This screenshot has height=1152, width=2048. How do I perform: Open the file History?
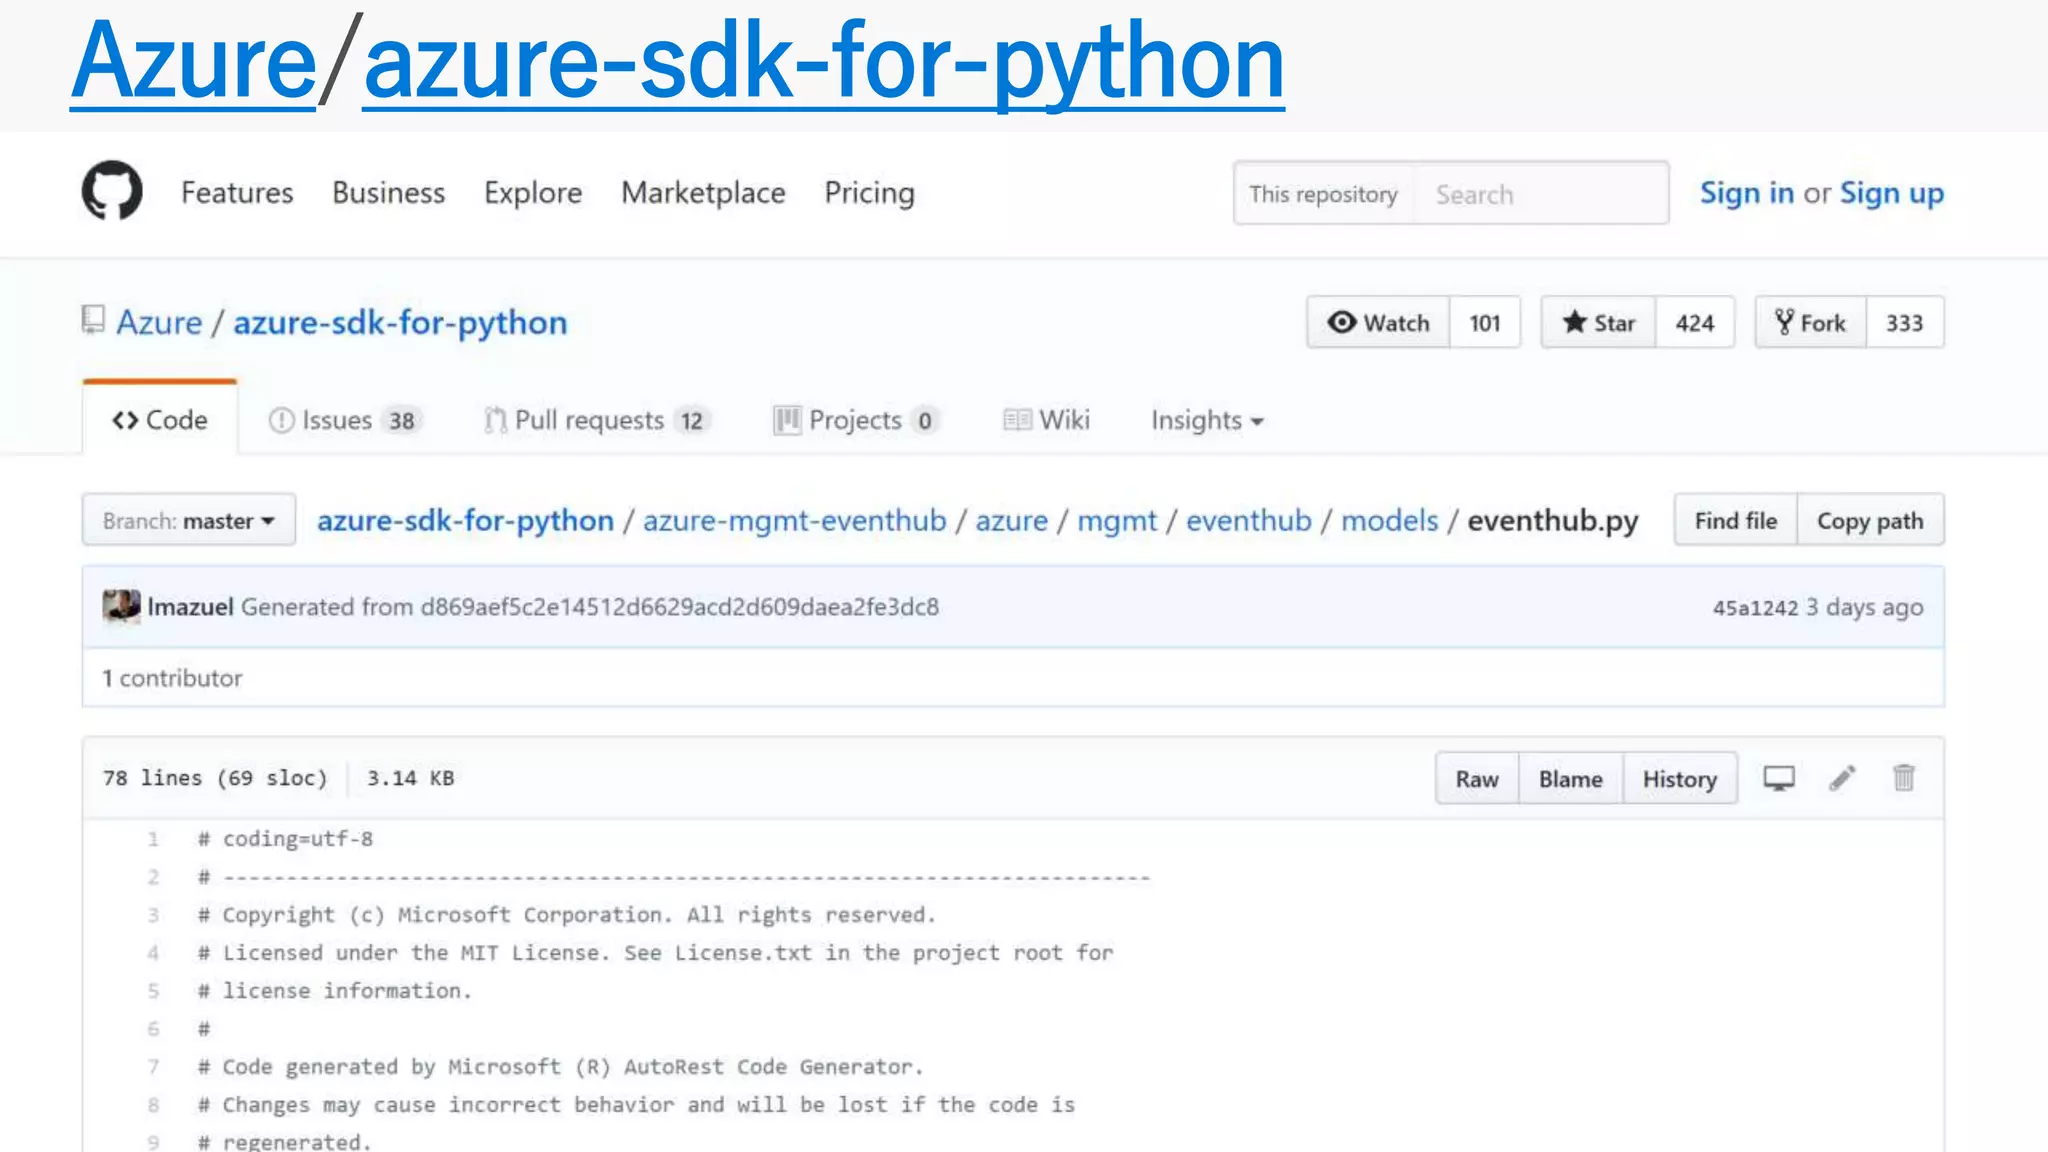click(1680, 778)
